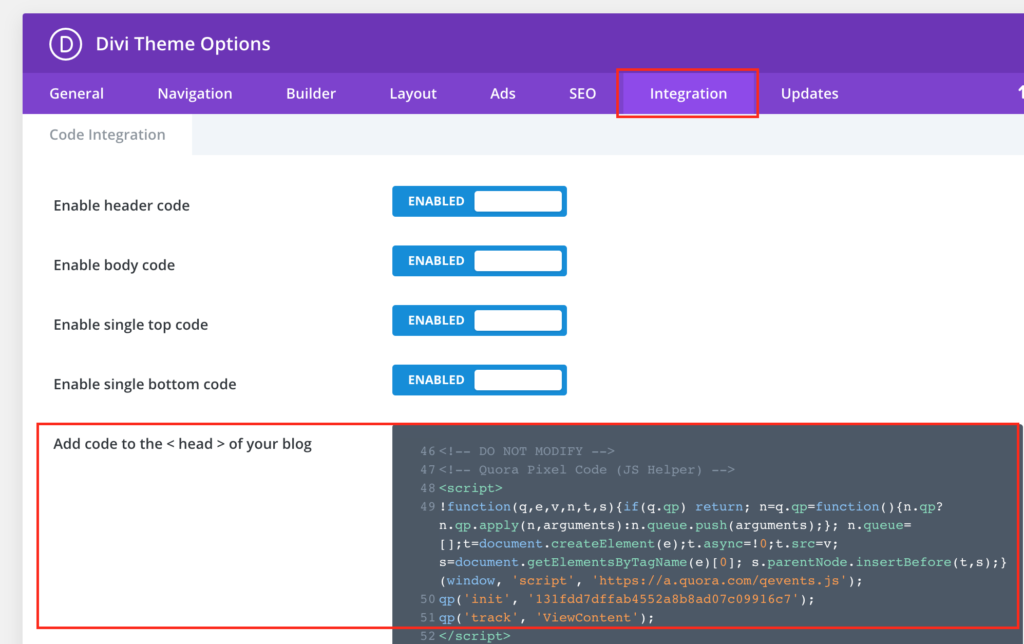The height and width of the screenshot is (644, 1024).
Task: Open the Code Integration sub-tab
Action: click(x=107, y=135)
